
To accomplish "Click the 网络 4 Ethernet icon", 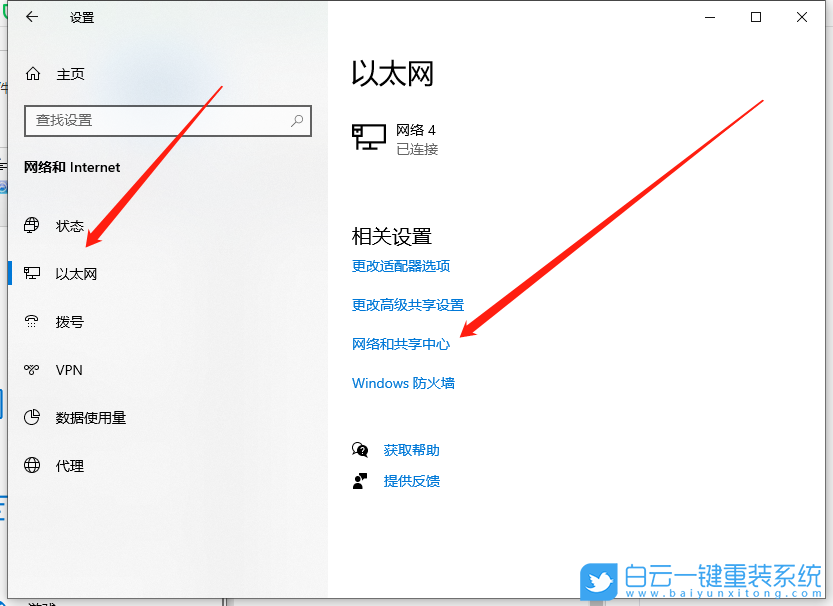I will point(368,136).
